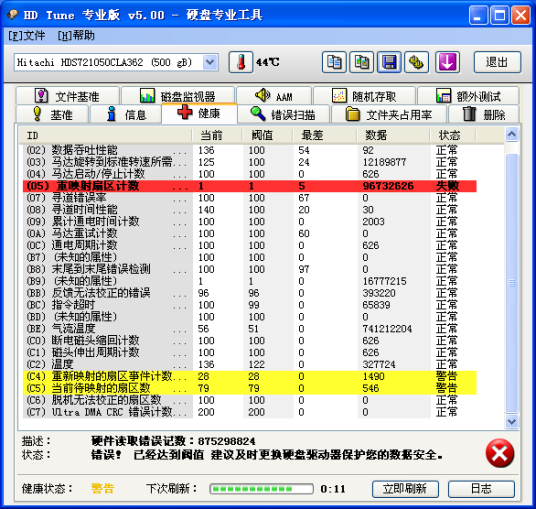This screenshot has height=509, width=536.
Task: Click the red X error status icon
Action: [499, 453]
